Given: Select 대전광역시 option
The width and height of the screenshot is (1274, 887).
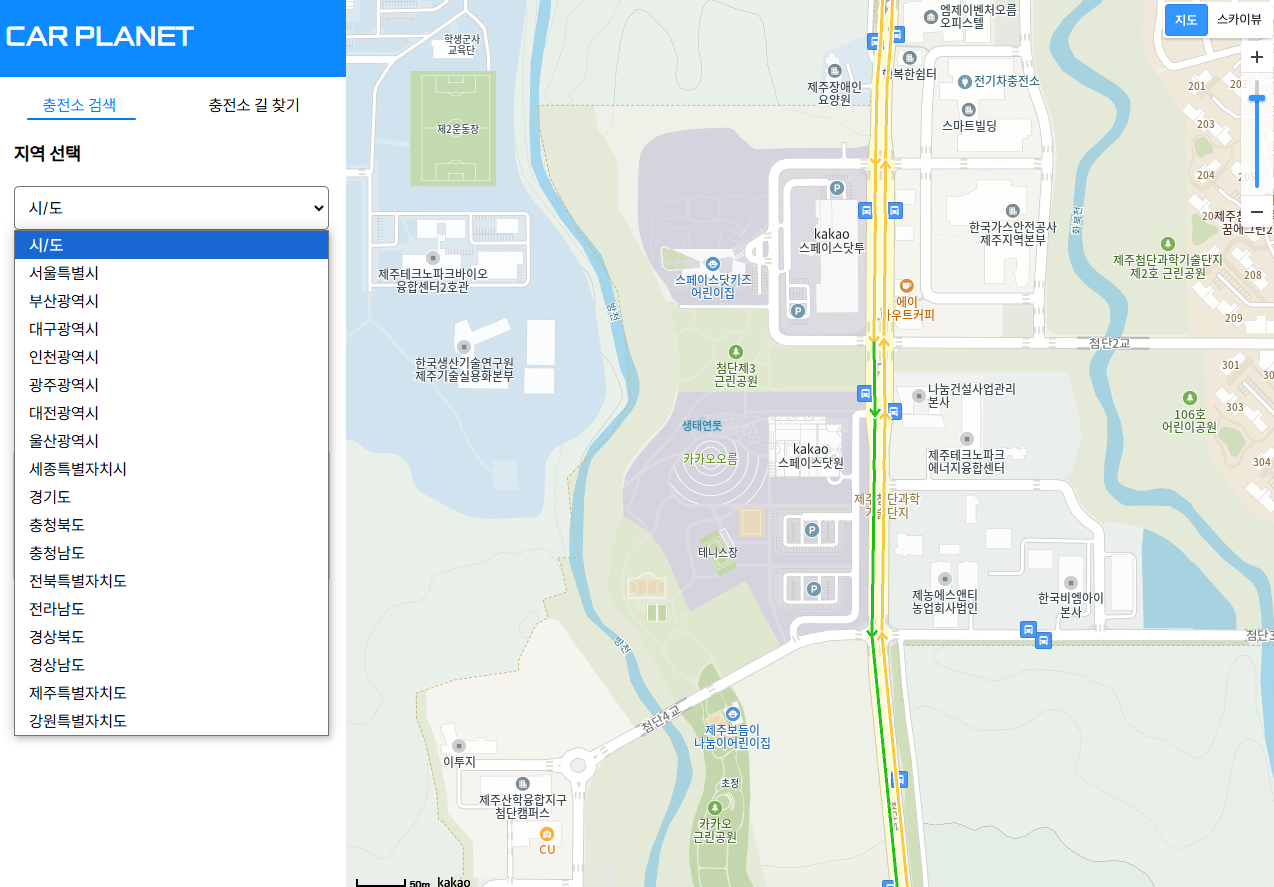Looking at the screenshot, I should 171,413.
